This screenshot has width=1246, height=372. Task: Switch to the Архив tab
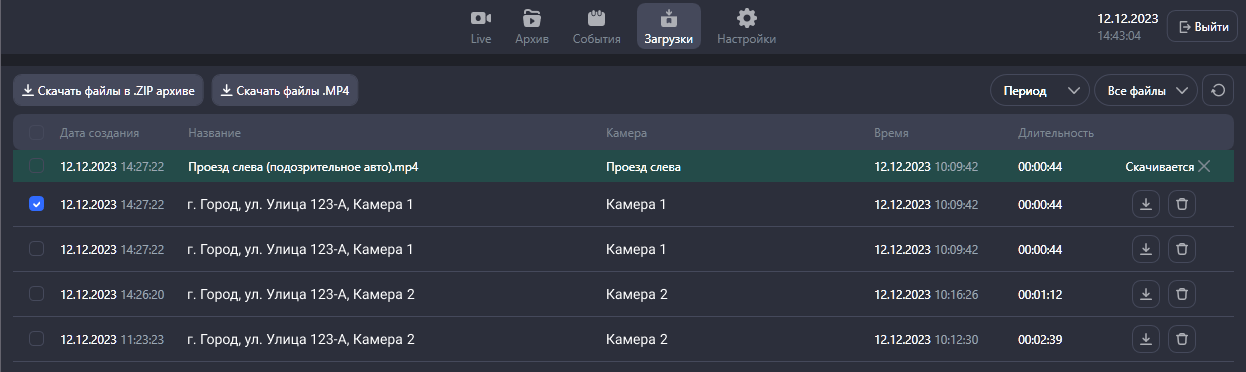(532, 27)
